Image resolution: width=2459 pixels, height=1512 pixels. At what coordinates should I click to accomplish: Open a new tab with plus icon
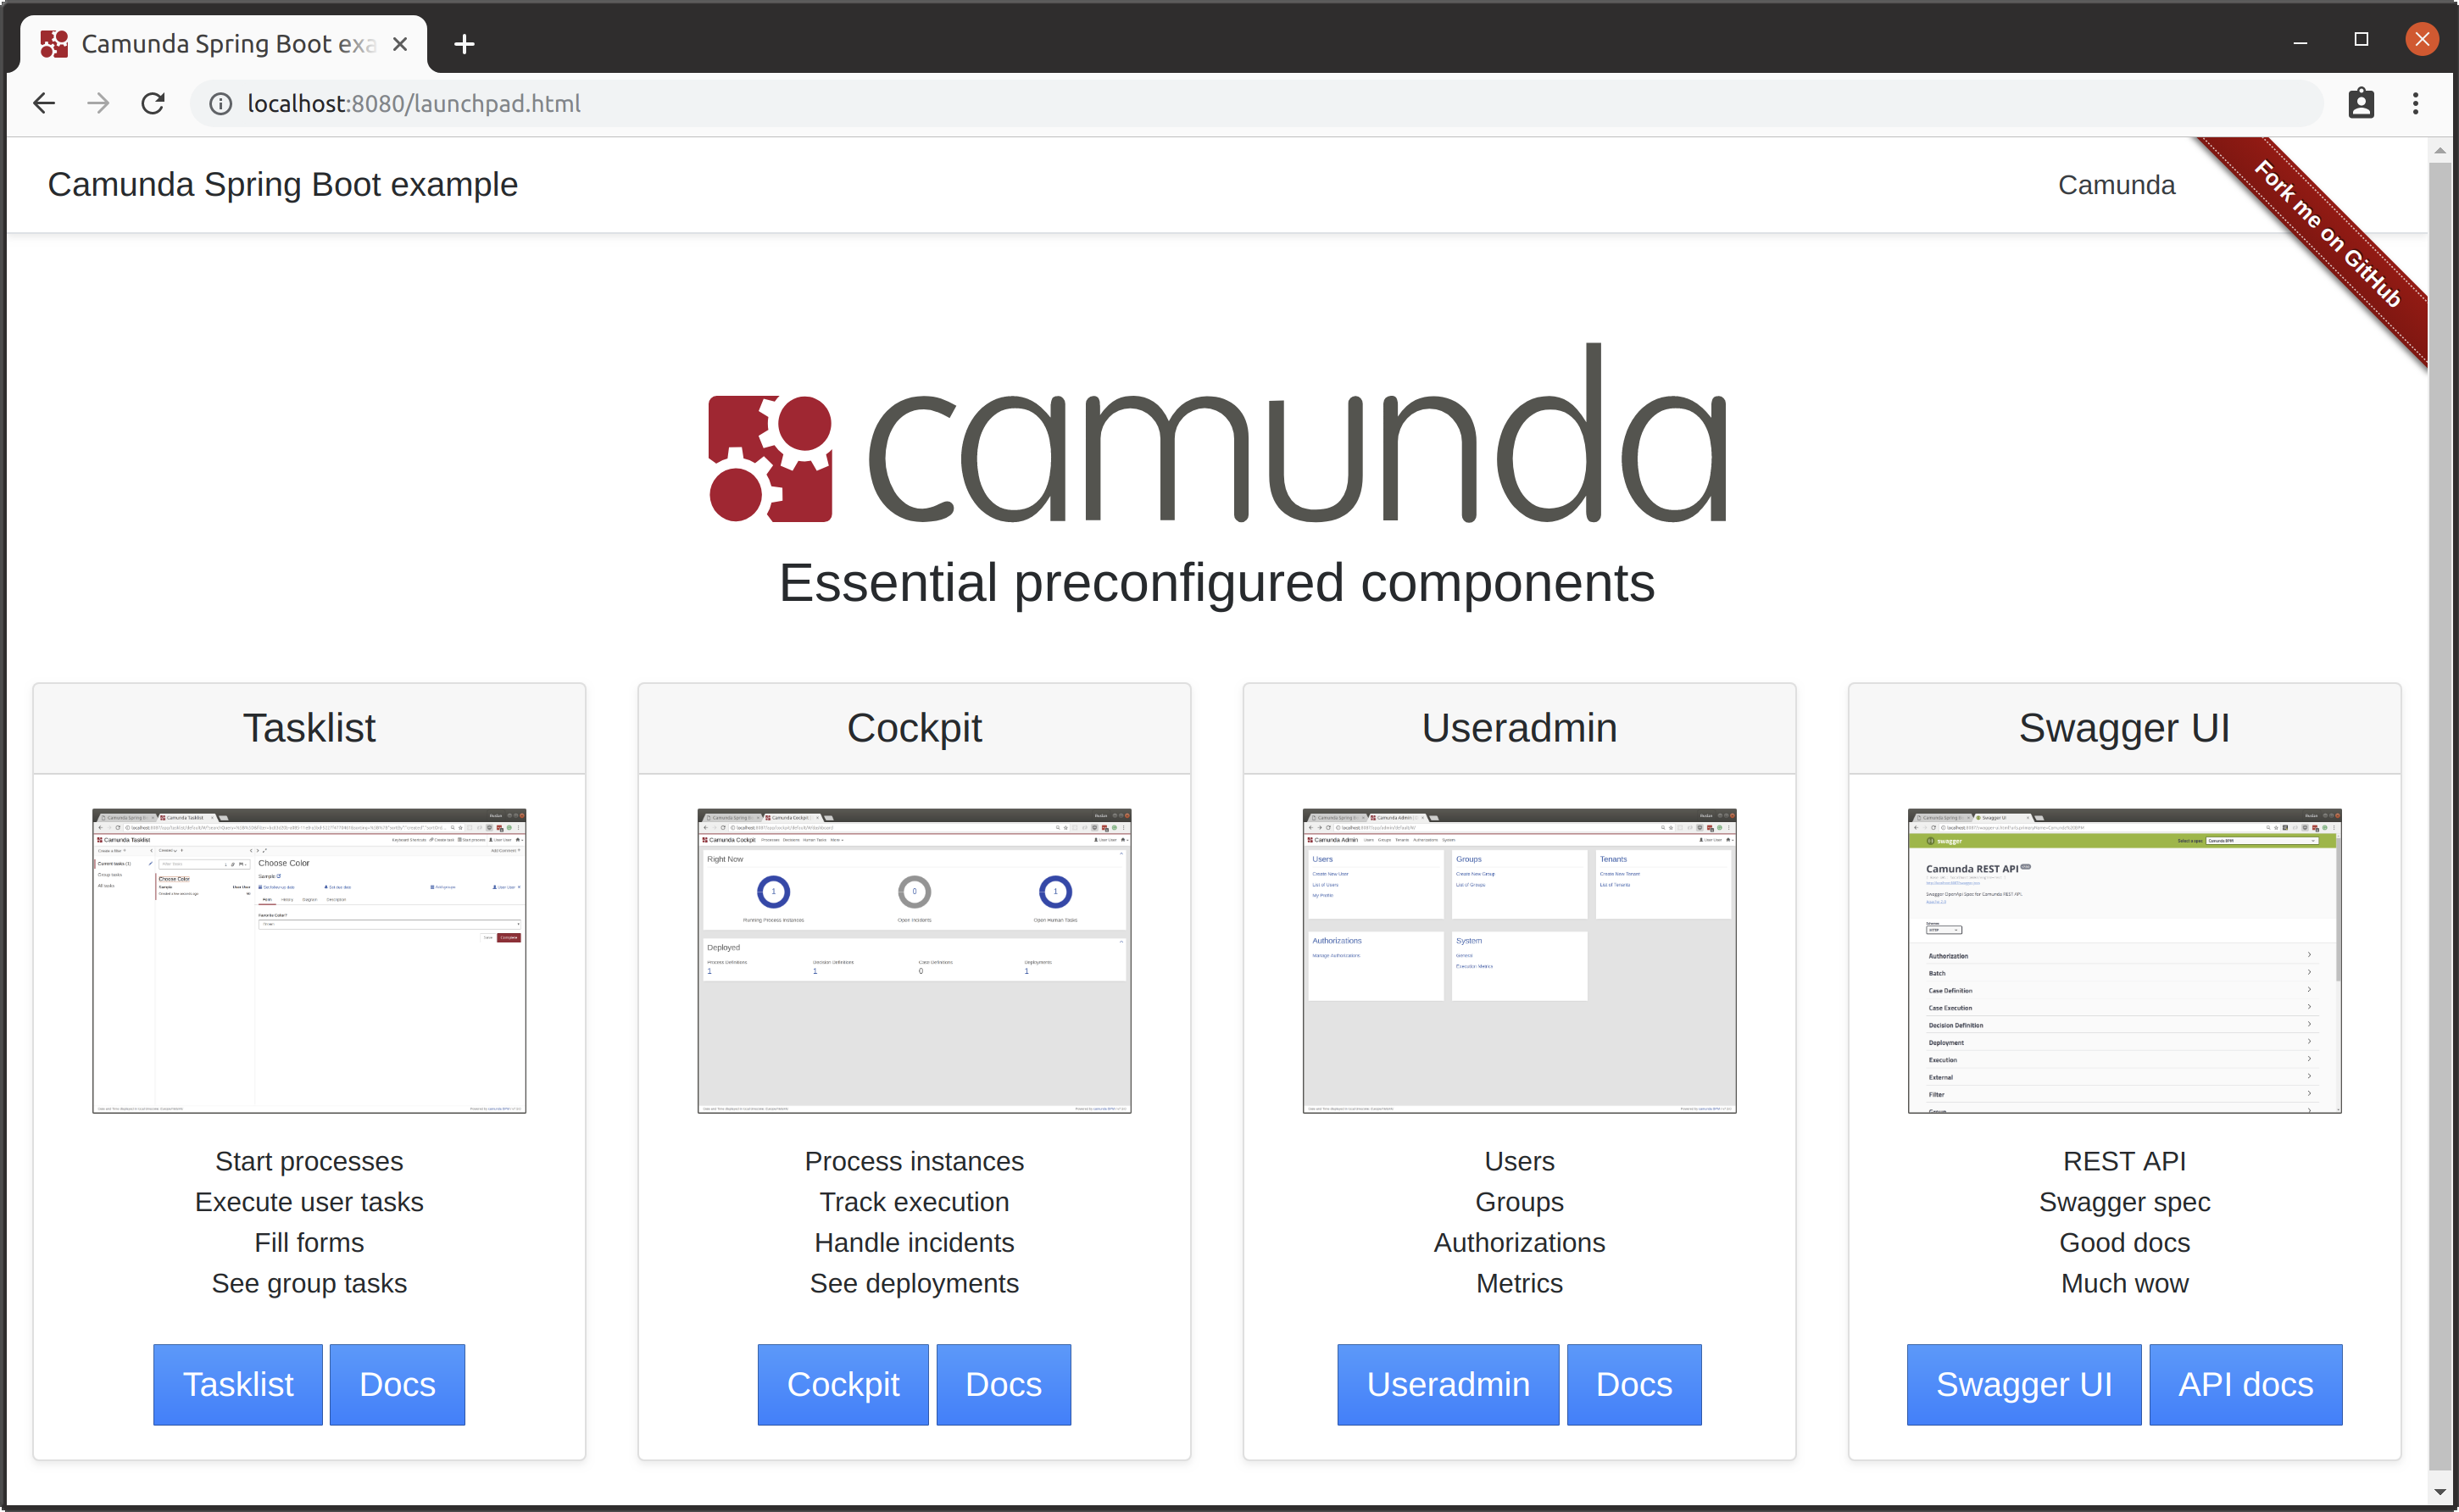tap(464, 44)
